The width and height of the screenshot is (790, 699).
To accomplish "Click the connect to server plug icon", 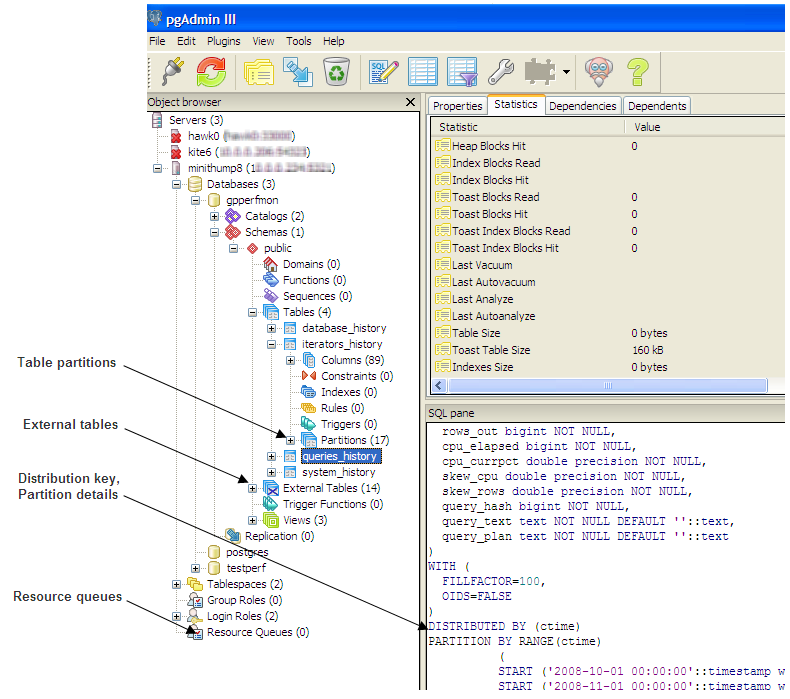I will tap(169, 72).
